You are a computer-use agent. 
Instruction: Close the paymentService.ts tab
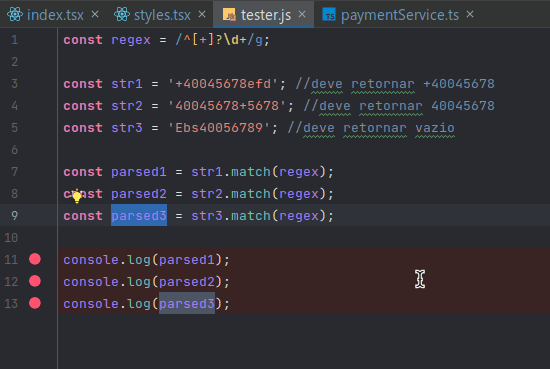[x=470, y=14]
